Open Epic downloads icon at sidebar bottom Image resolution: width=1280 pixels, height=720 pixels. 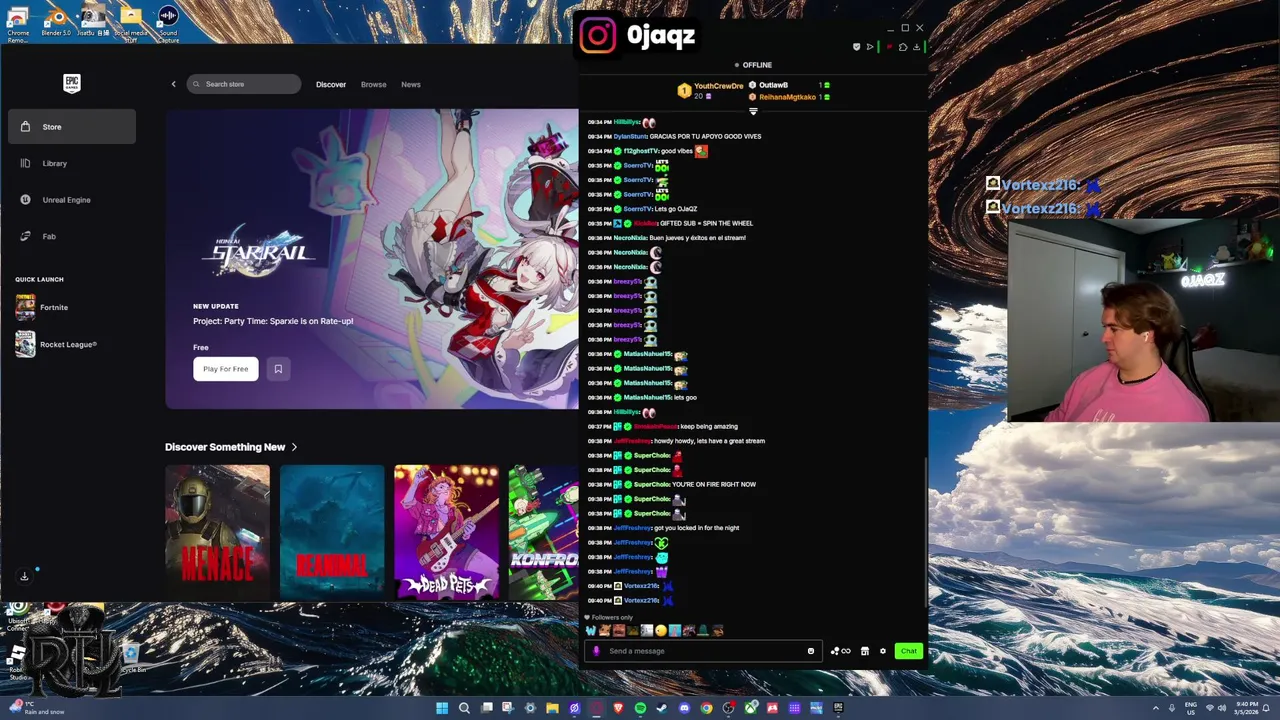(24, 576)
